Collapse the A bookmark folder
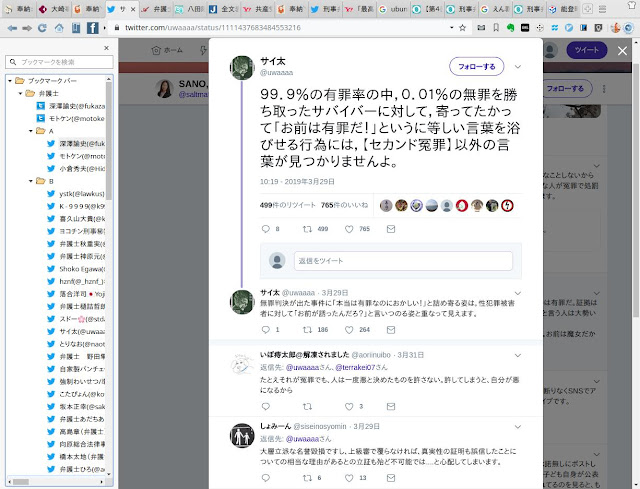Viewport: 640px width, 489px height. click(31, 131)
